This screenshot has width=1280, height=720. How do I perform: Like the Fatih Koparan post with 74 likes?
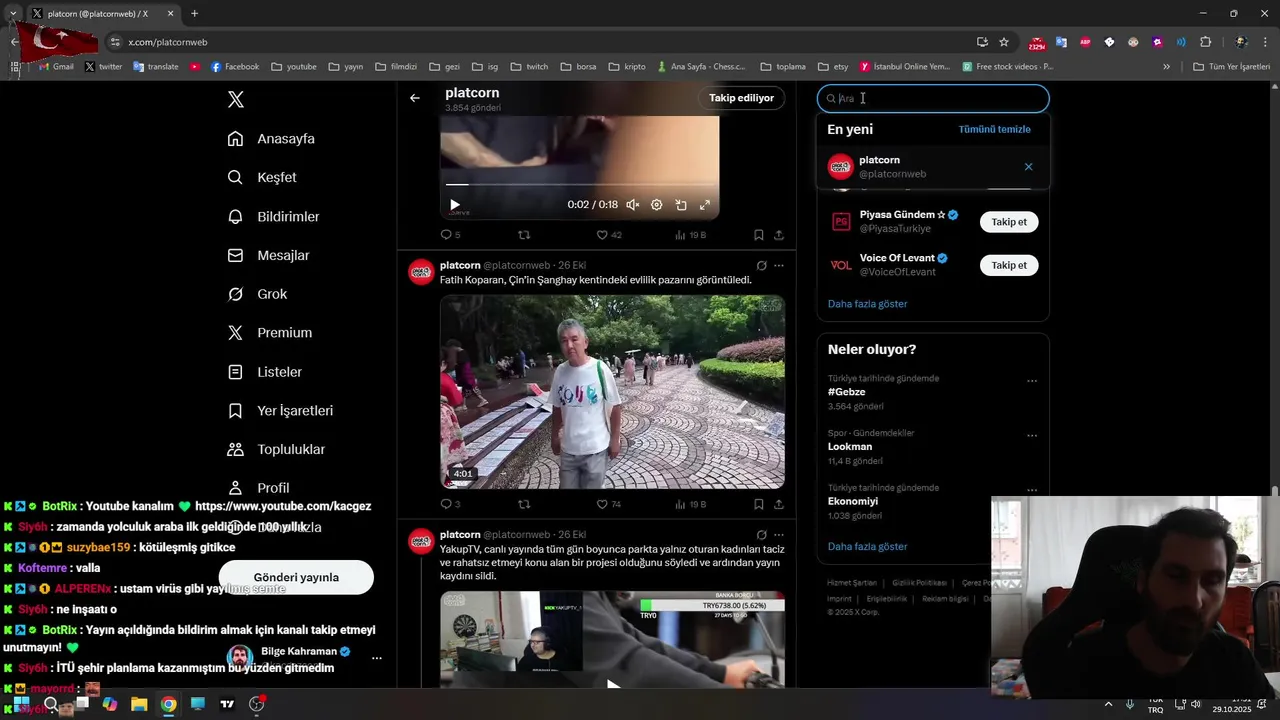click(x=609, y=504)
